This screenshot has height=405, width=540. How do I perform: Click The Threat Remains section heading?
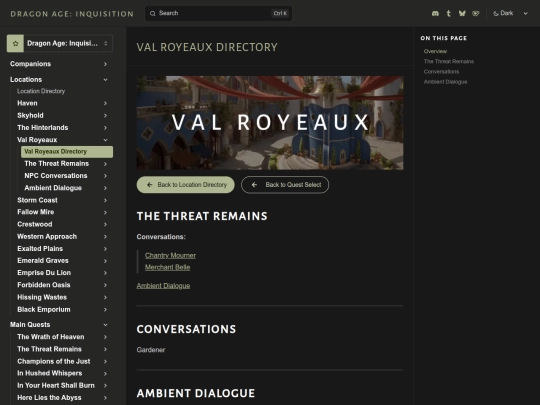click(x=202, y=216)
